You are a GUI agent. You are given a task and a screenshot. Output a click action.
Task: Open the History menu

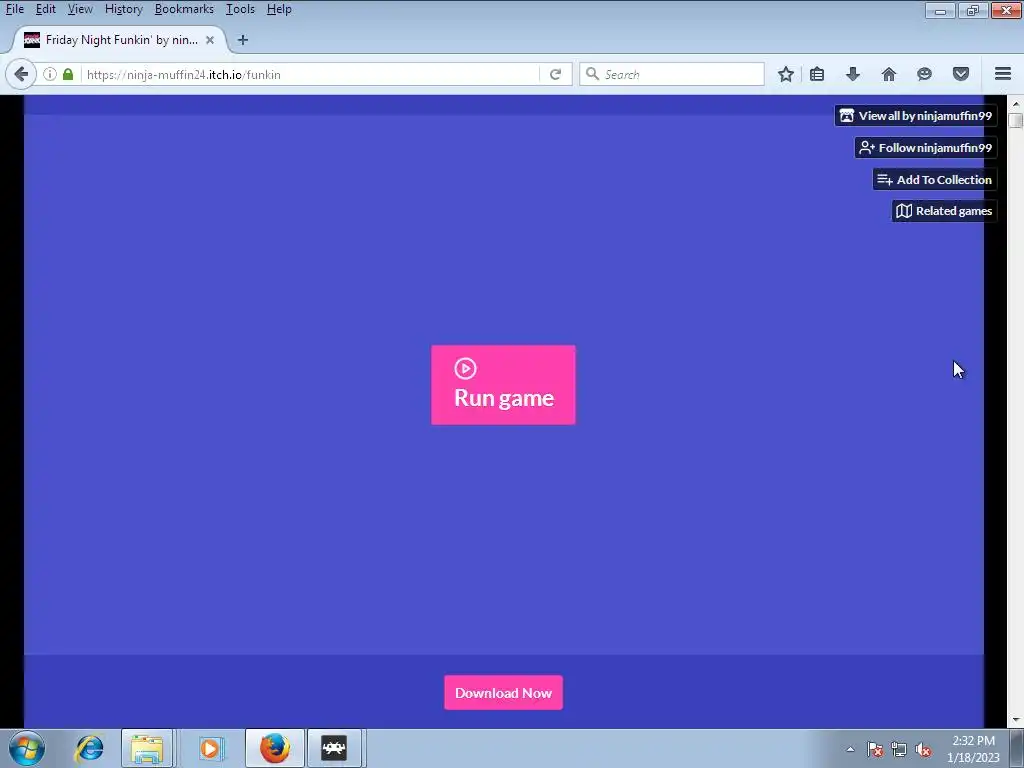(123, 9)
